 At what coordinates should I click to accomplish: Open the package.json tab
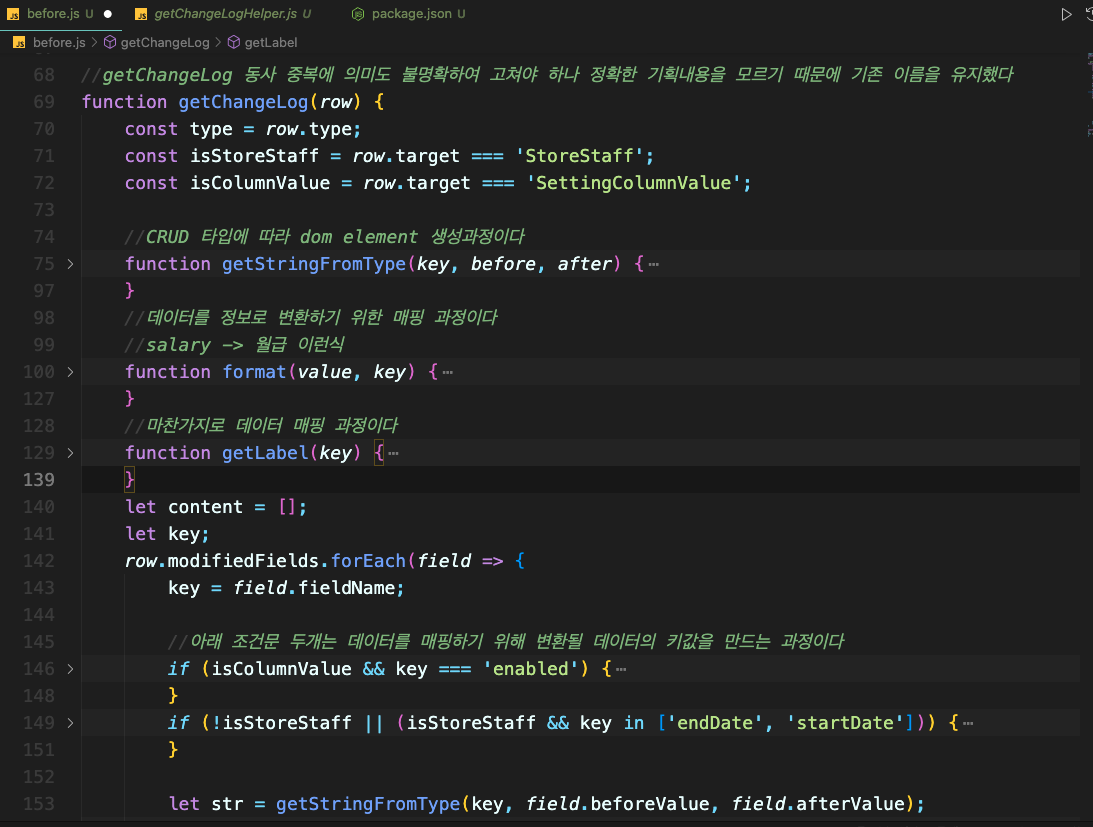coord(411,14)
